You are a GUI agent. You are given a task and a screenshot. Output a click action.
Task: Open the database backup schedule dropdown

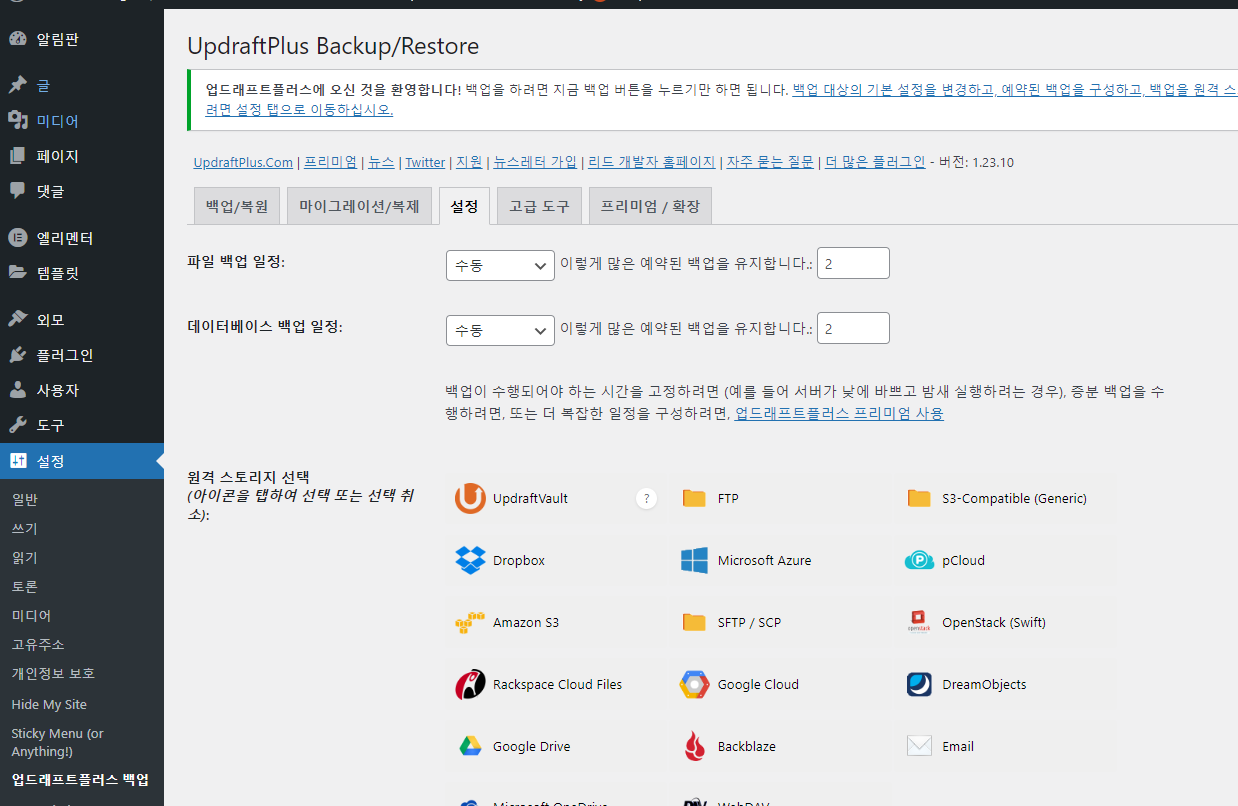pos(500,330)
